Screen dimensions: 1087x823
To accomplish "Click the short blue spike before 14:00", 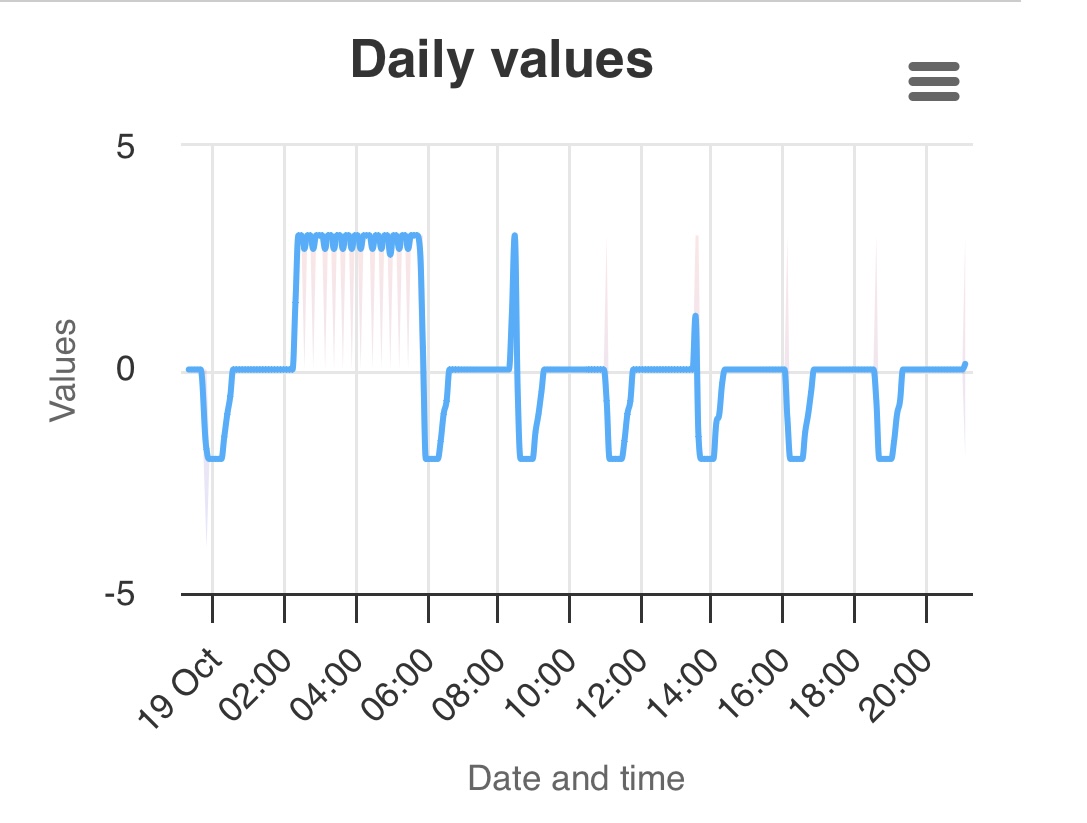I will 695,330.
